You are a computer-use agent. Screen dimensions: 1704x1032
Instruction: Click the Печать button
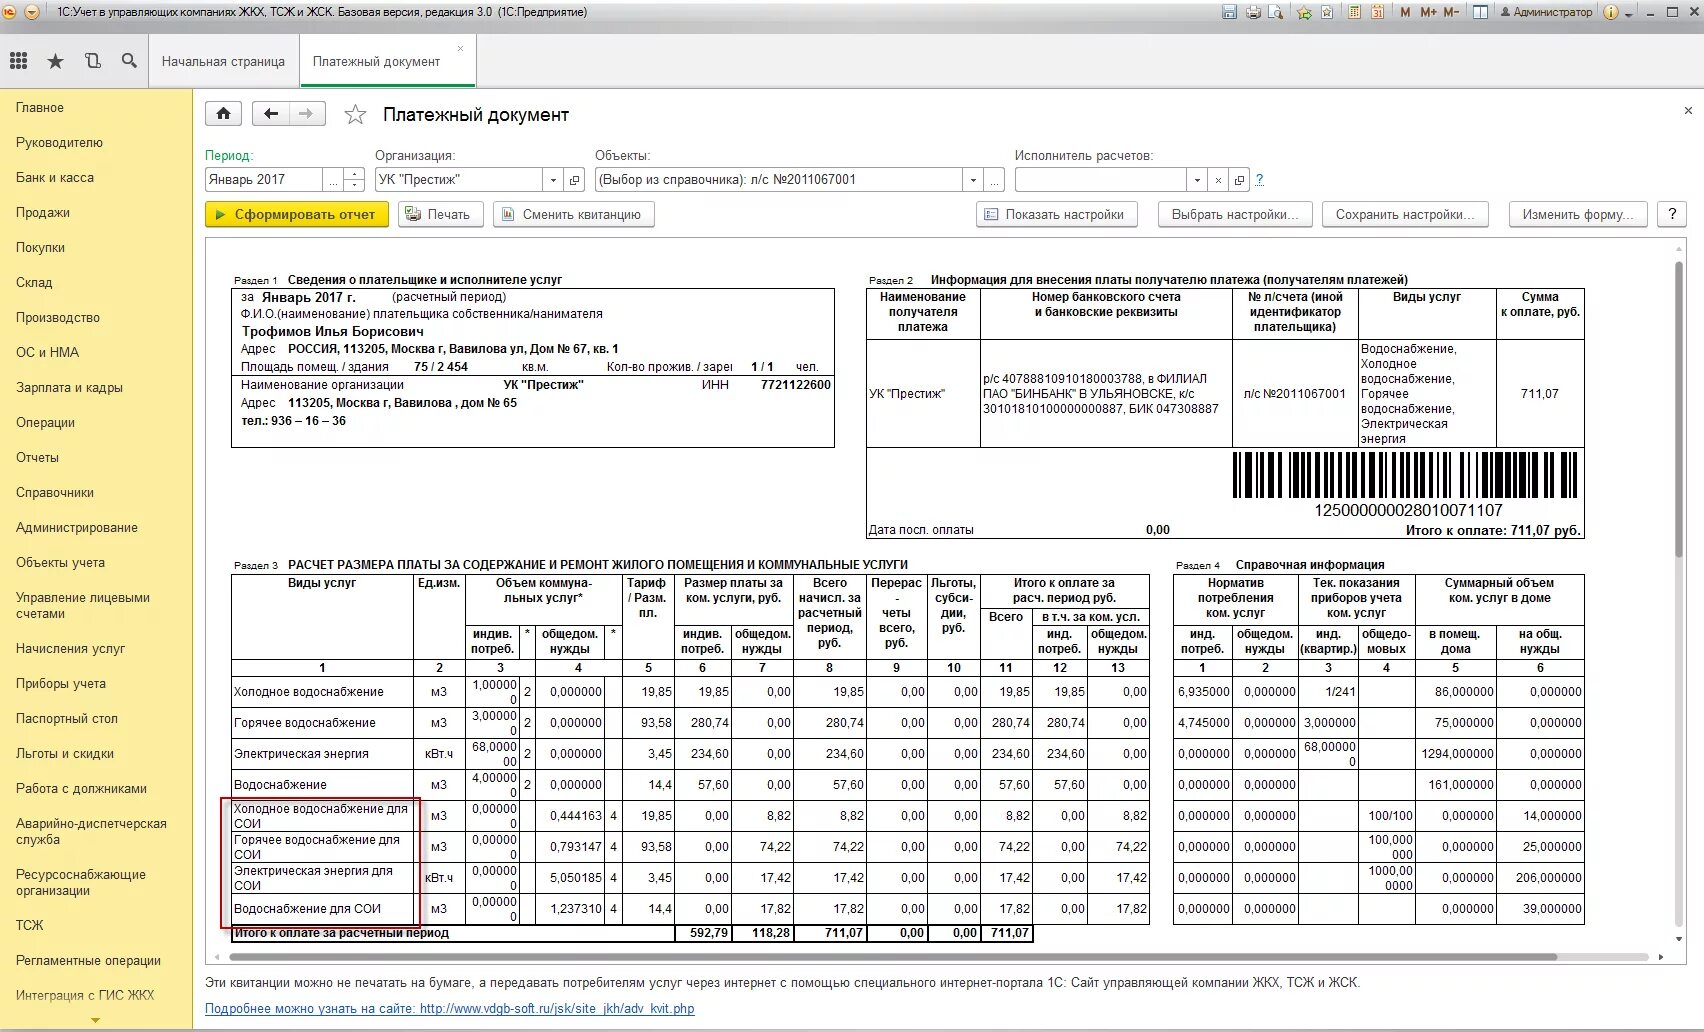tap(441, 214)
